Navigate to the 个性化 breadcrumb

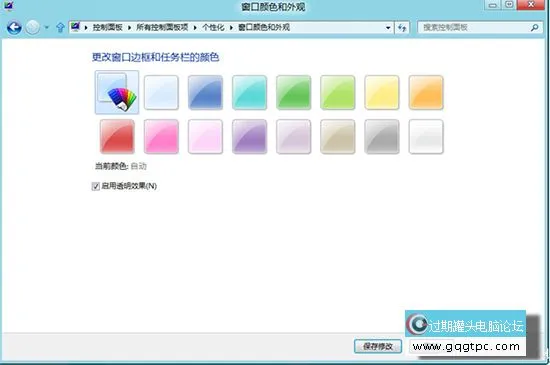213,27
